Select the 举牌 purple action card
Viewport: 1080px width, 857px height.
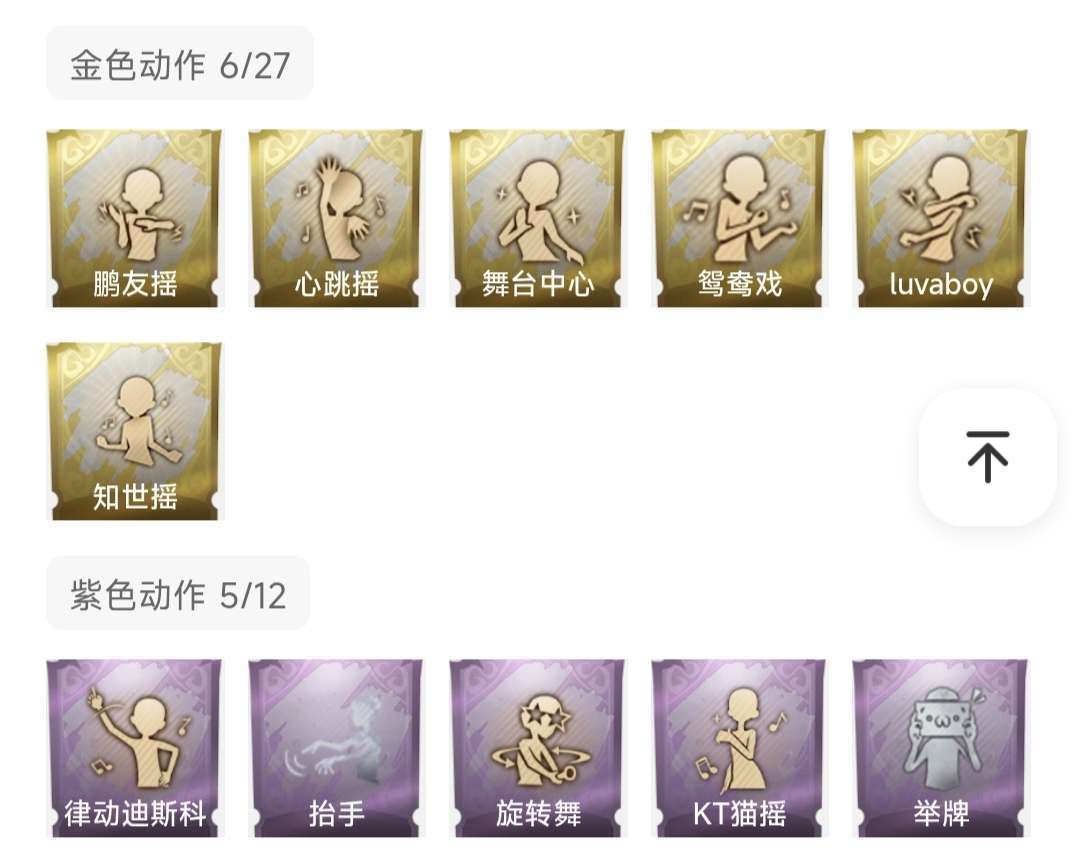[940, 748]
